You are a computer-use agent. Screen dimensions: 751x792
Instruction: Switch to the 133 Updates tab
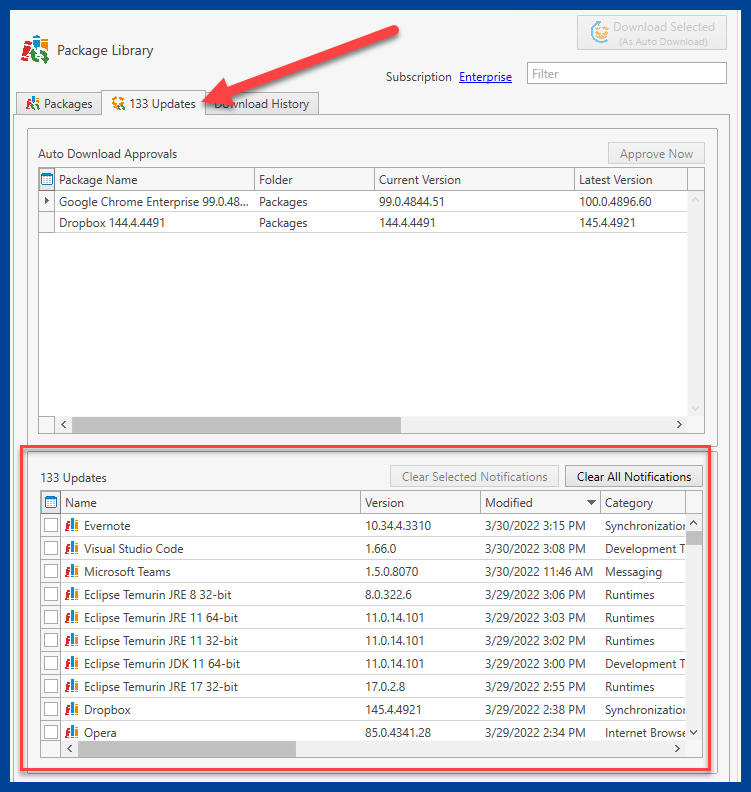tap(154, 103)
